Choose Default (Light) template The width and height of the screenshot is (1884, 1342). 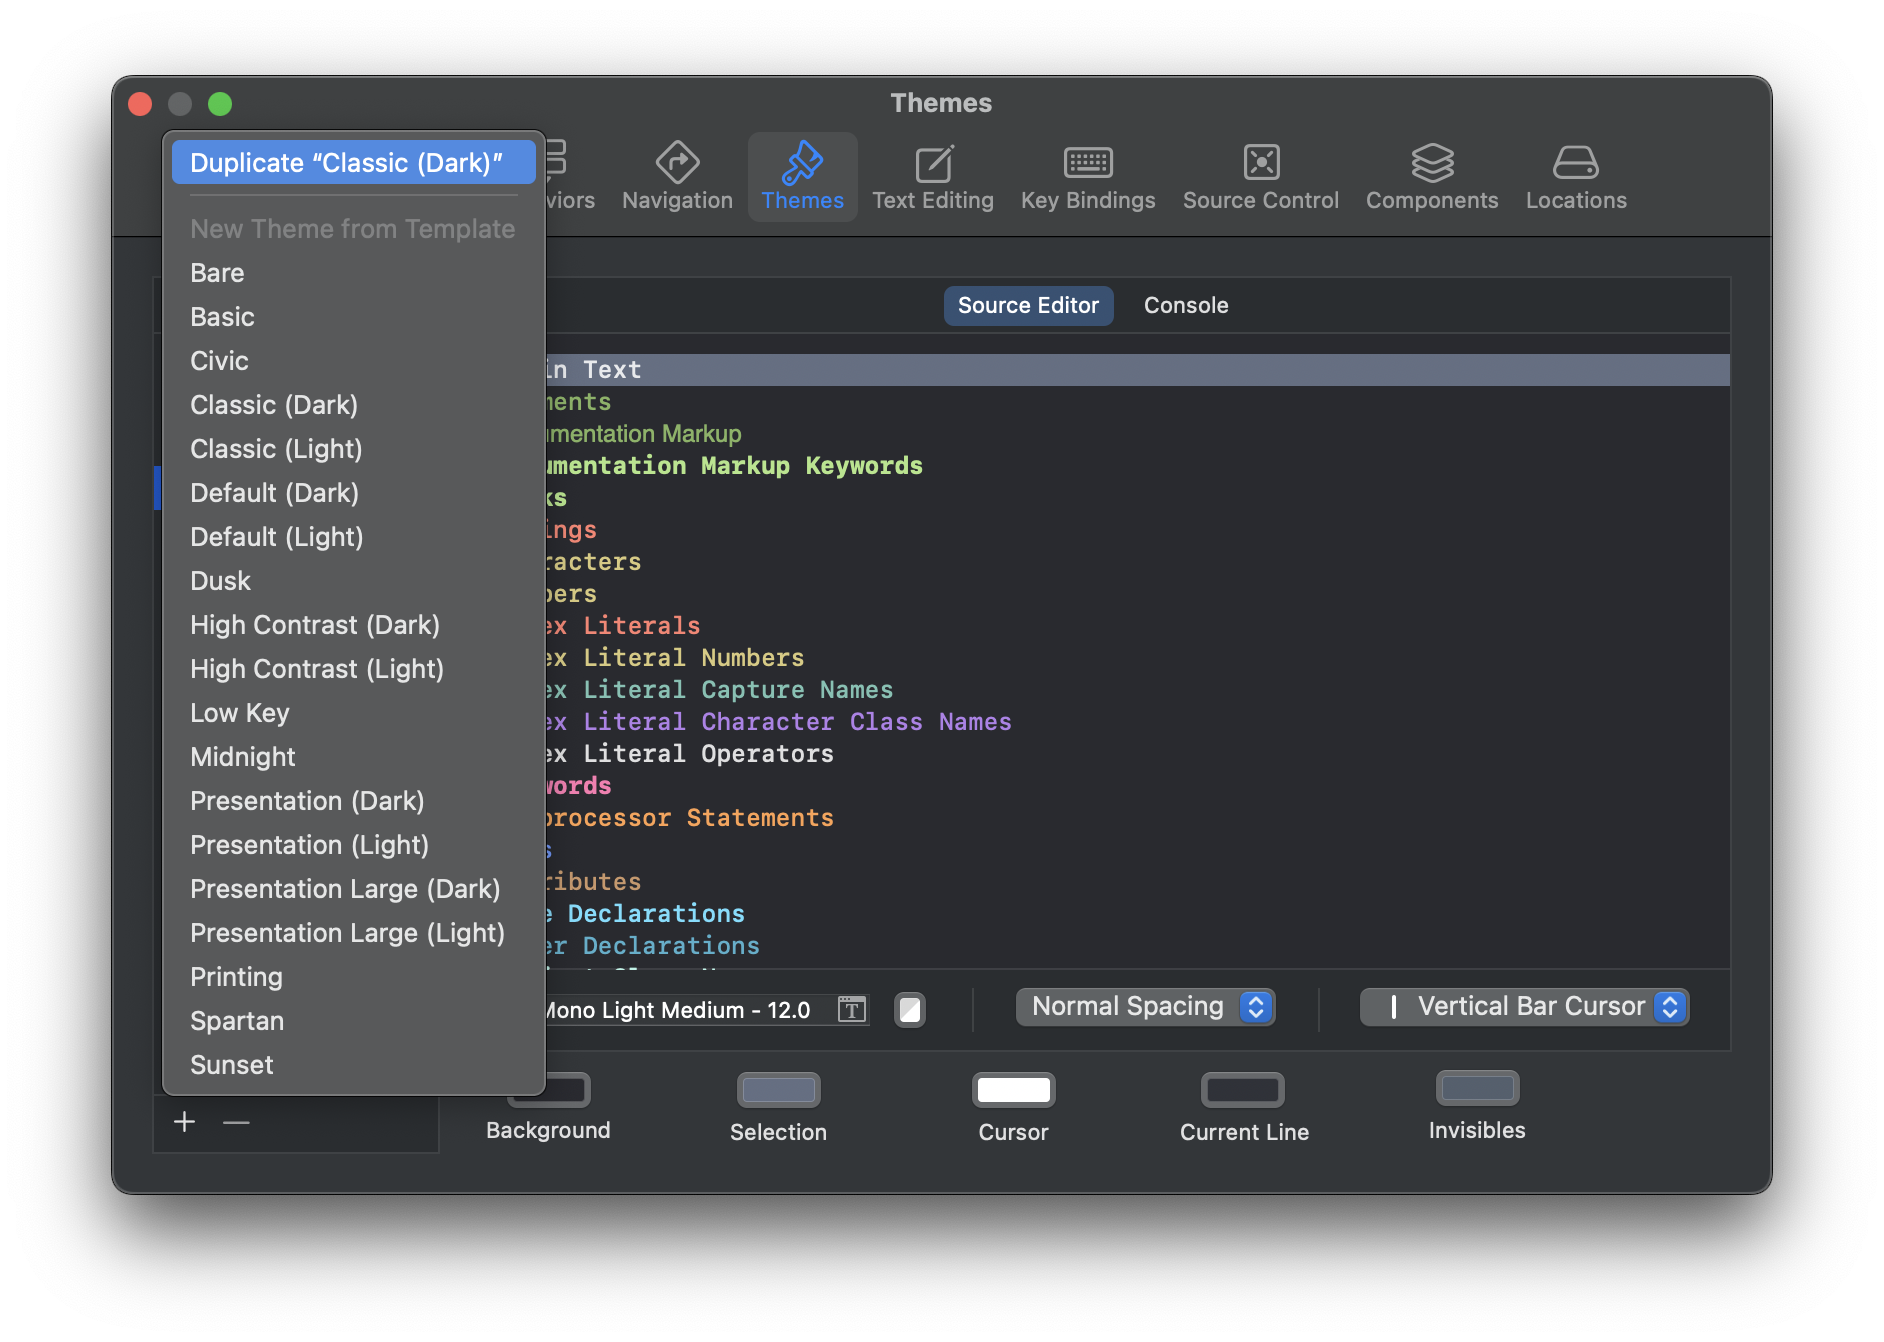(x=354, y=537)
